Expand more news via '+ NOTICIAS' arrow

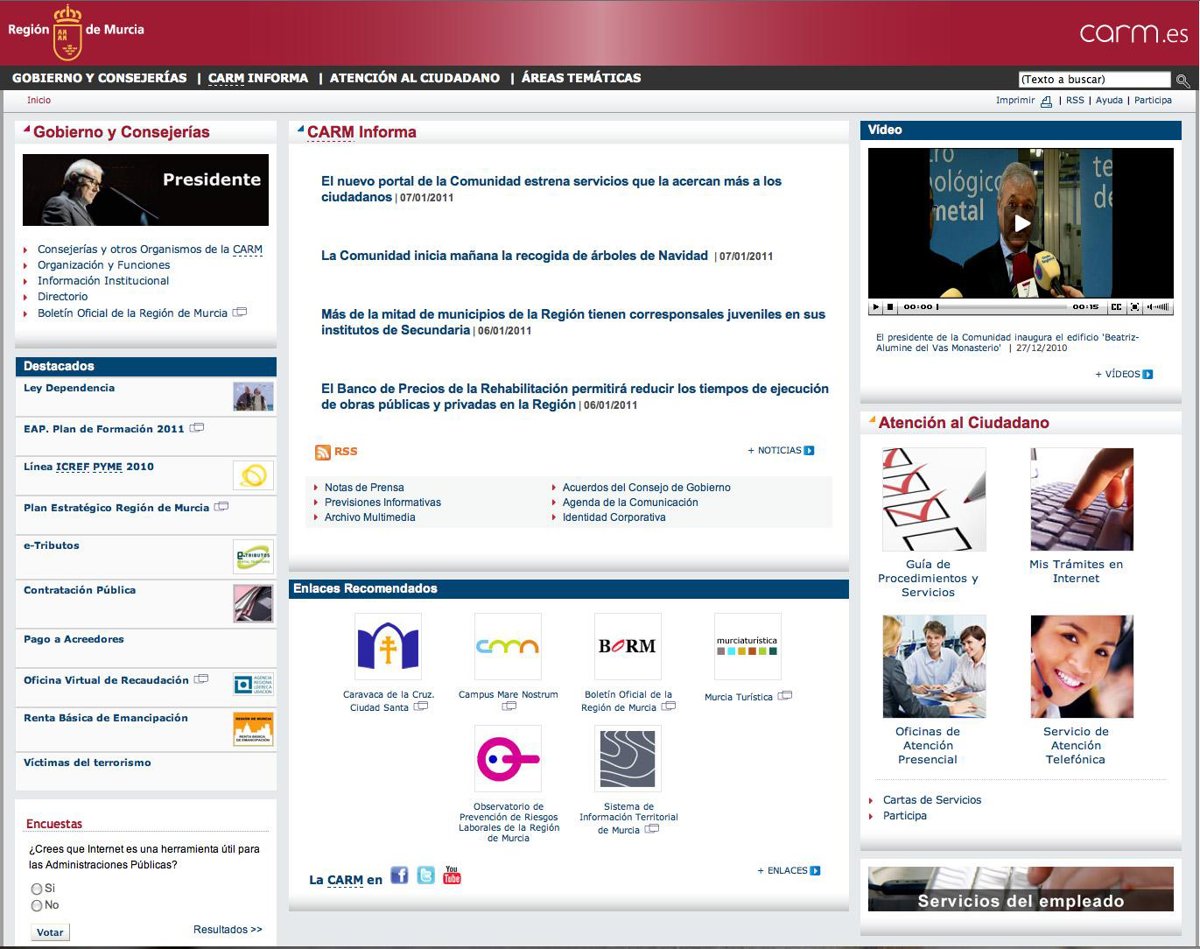click(x=809, y=451)
